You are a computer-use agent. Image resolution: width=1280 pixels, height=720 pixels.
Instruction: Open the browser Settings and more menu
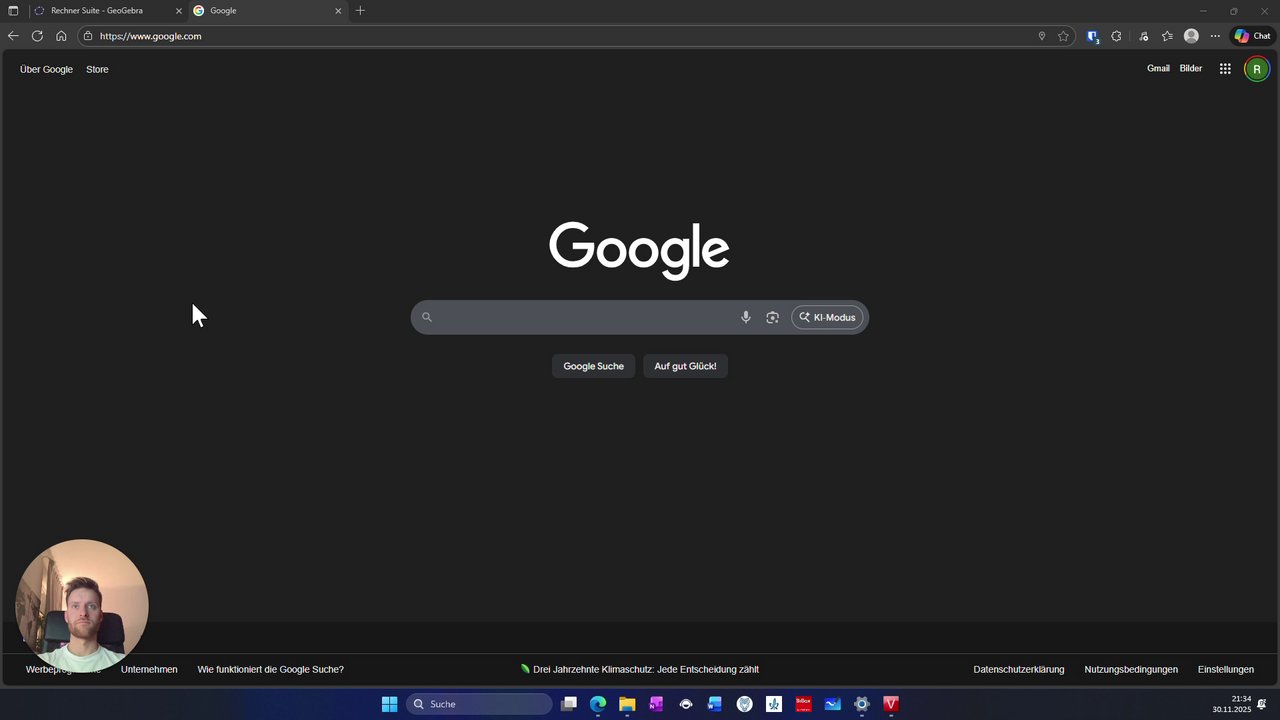tap(1215, 36)
